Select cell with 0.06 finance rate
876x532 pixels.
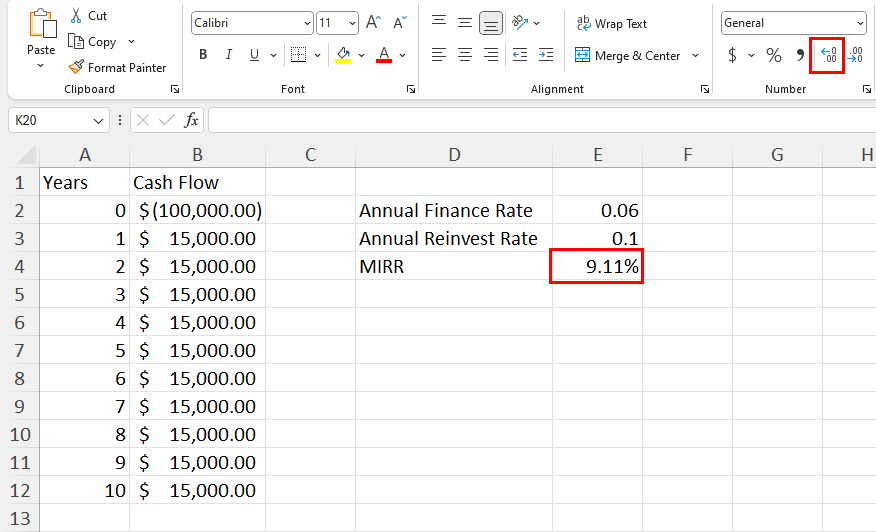click(597, 211)
